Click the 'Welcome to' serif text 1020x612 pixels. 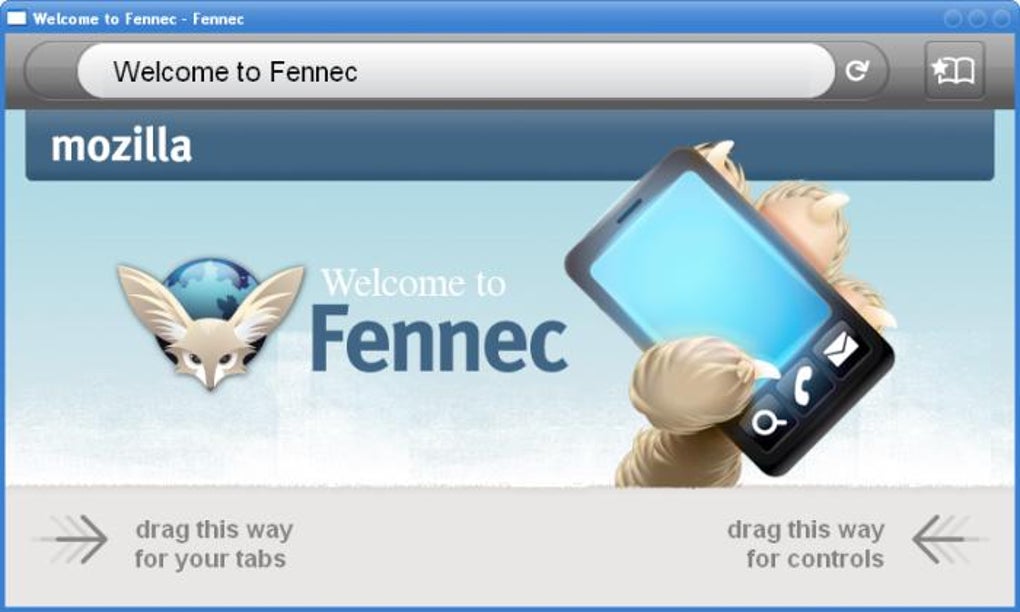[414, 284]
